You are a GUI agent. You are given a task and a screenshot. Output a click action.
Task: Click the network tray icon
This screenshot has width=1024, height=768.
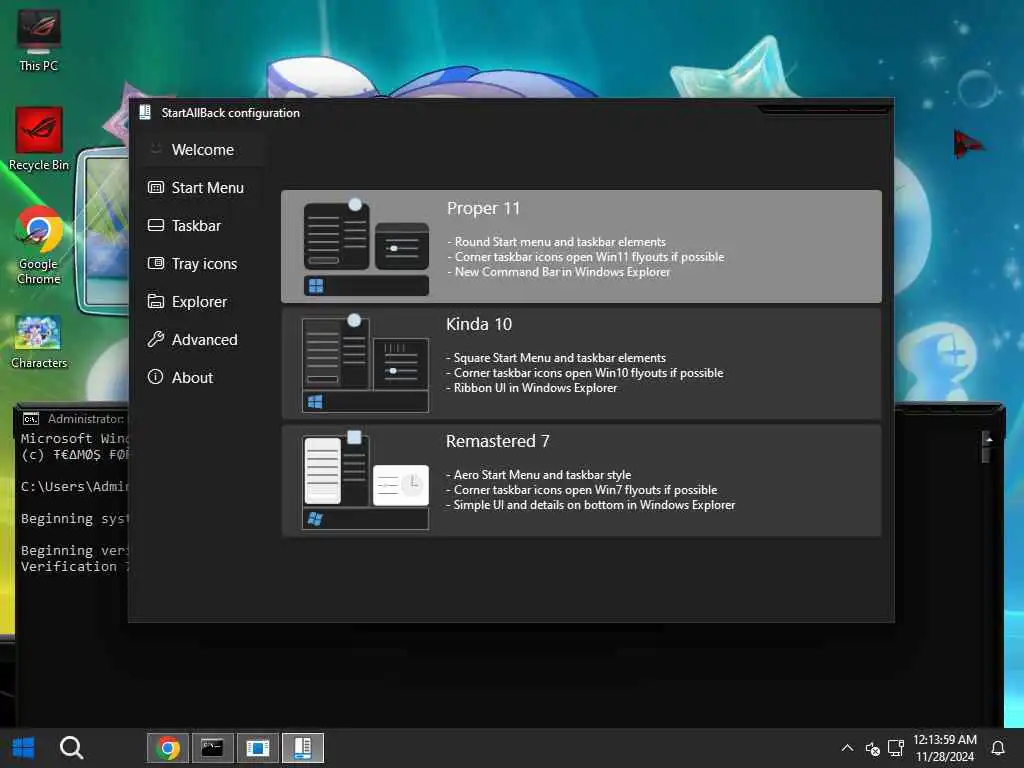896,748
